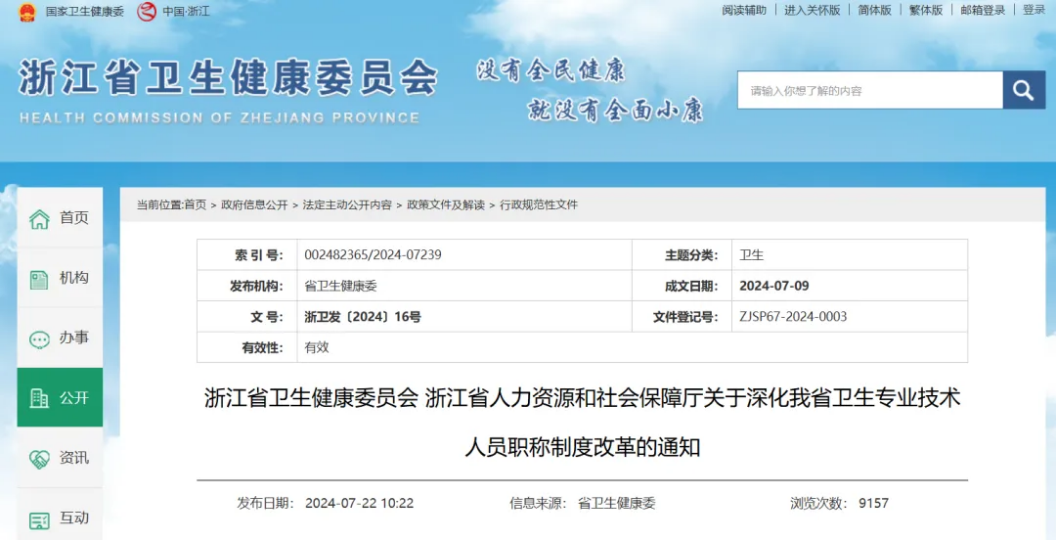
Task: Type in the search box 请输入你想了解的内容
Action: 869,91
